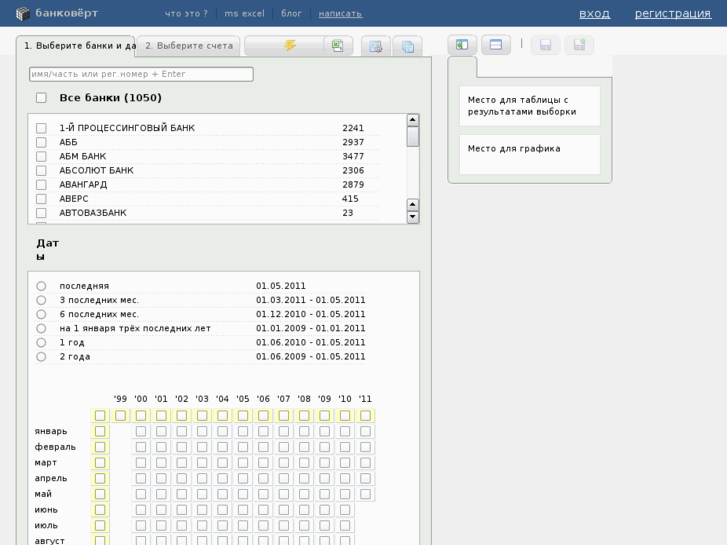Select the '6 последних мес.' radio option
Viewport: 727px width, 545px height.
tap(41, 314)
